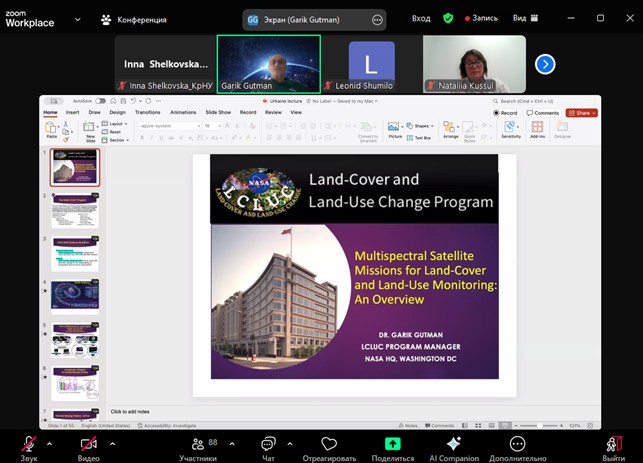This screenshot has width=643, height=463.
Task: Toggle the AutoSave switch in PowerPoint
Action: tap(100, 101)
